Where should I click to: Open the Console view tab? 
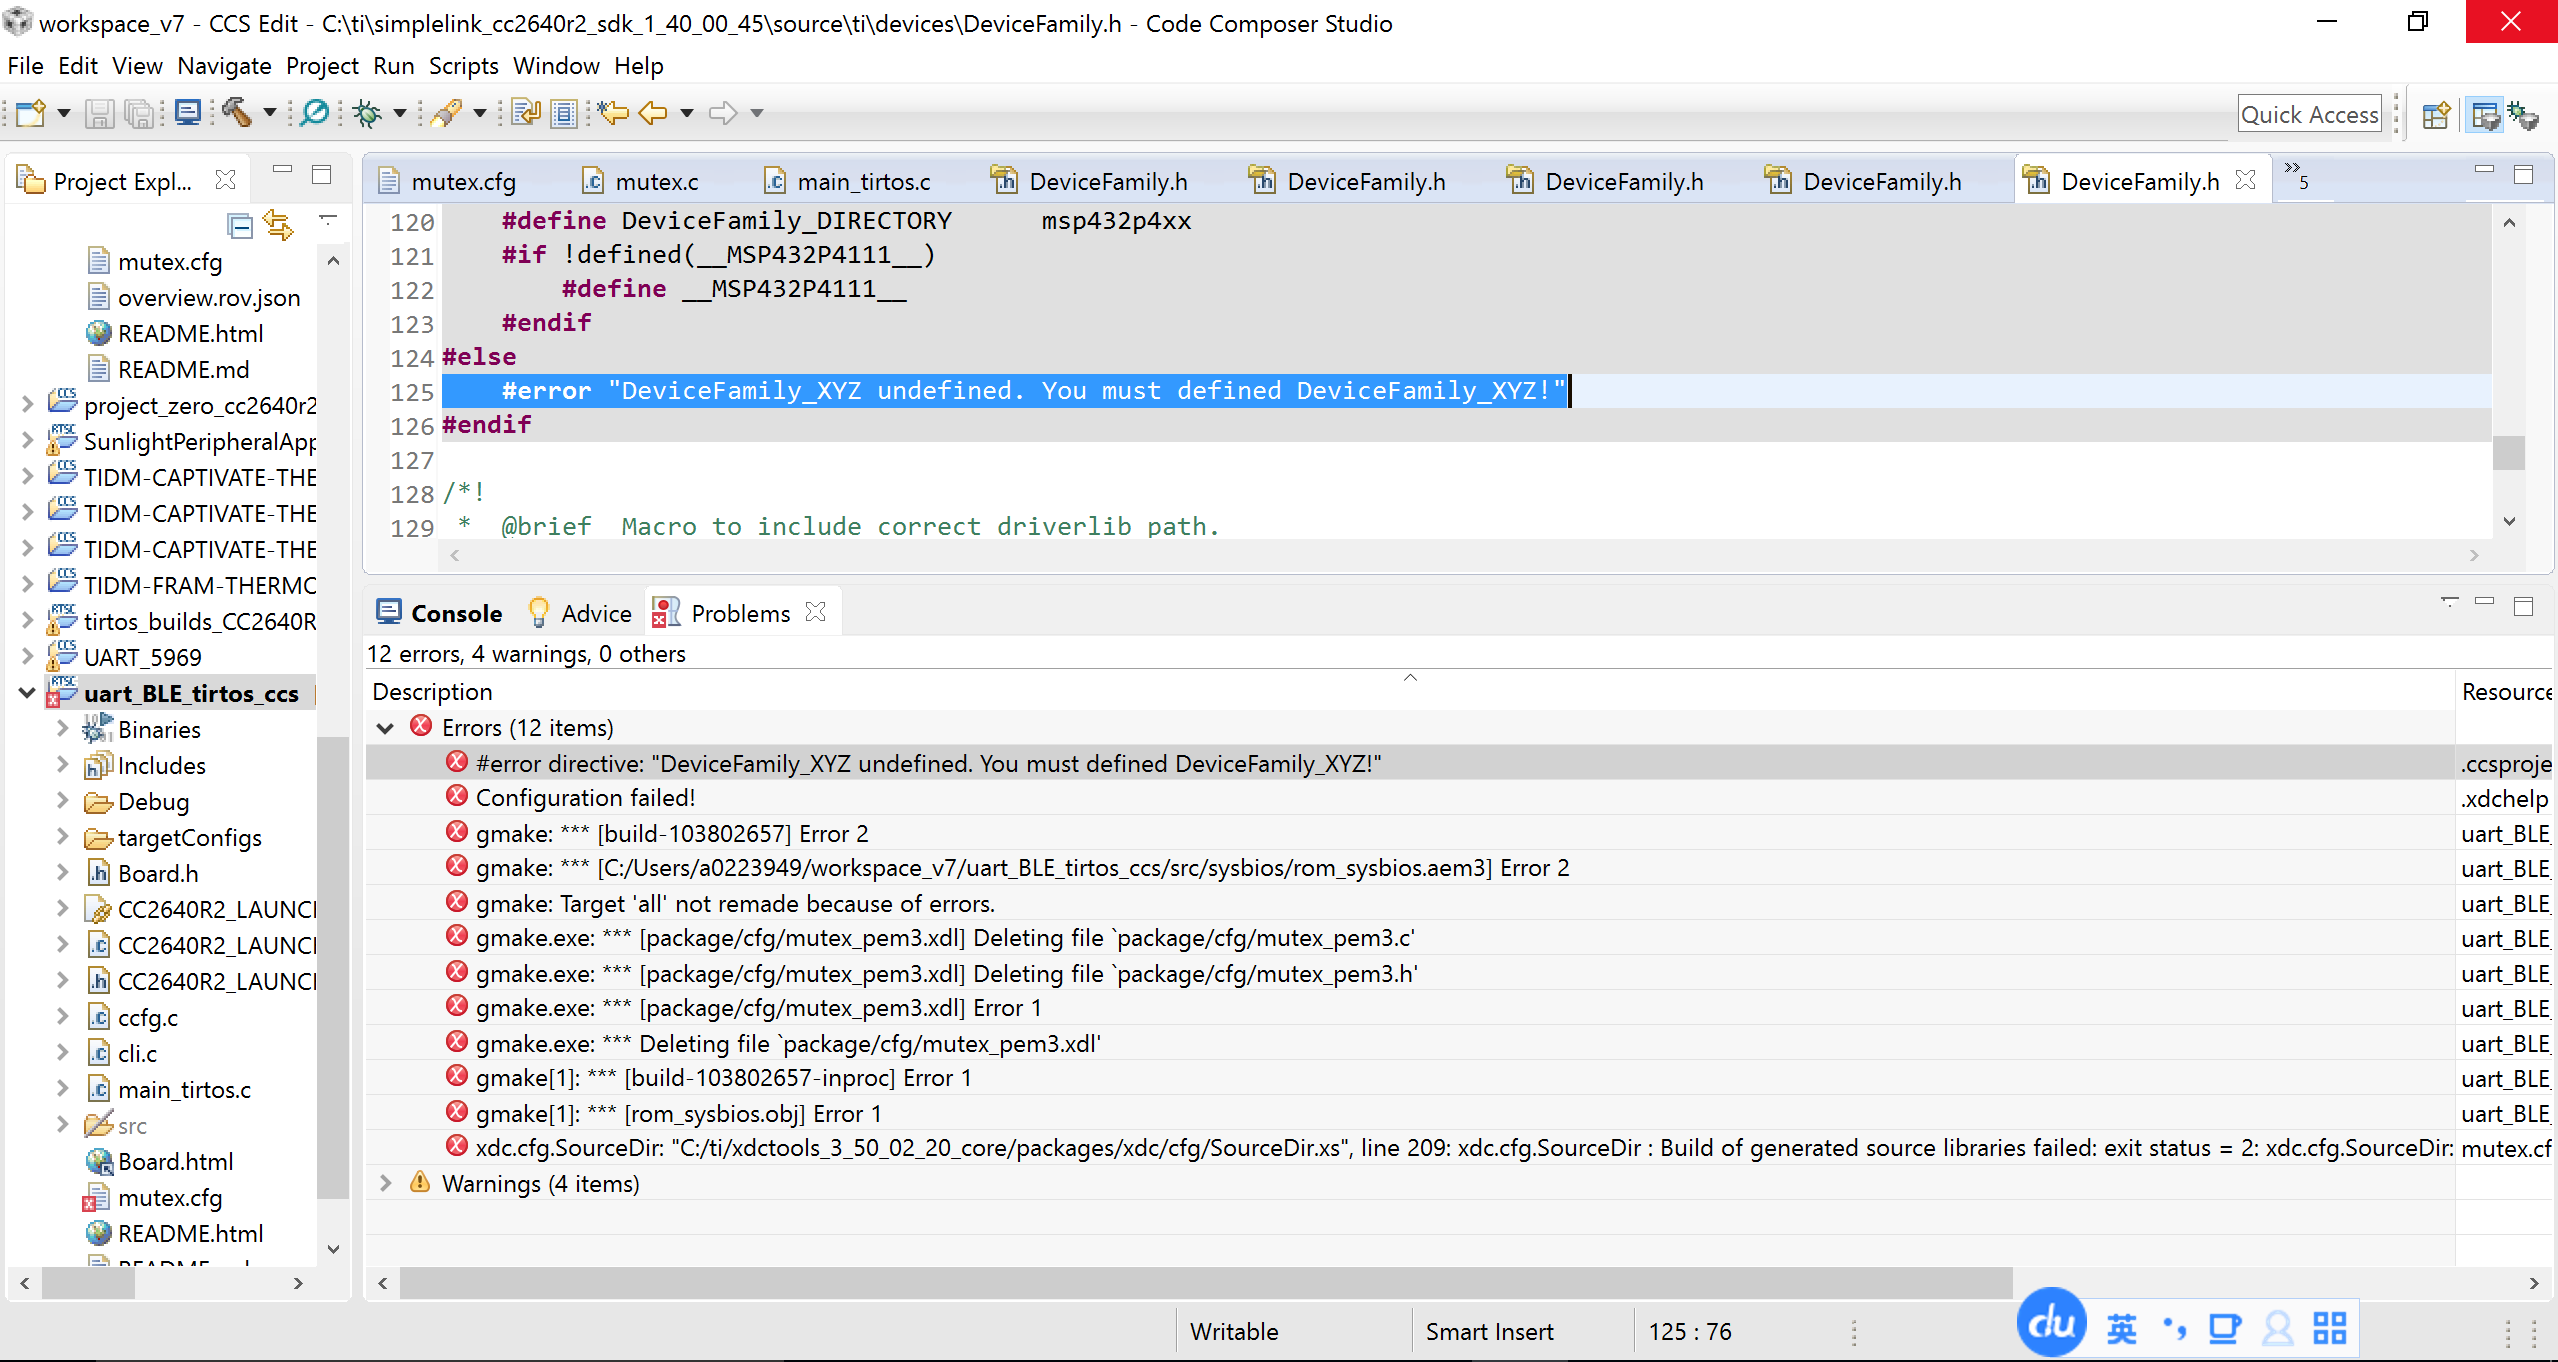click(439, 613)
